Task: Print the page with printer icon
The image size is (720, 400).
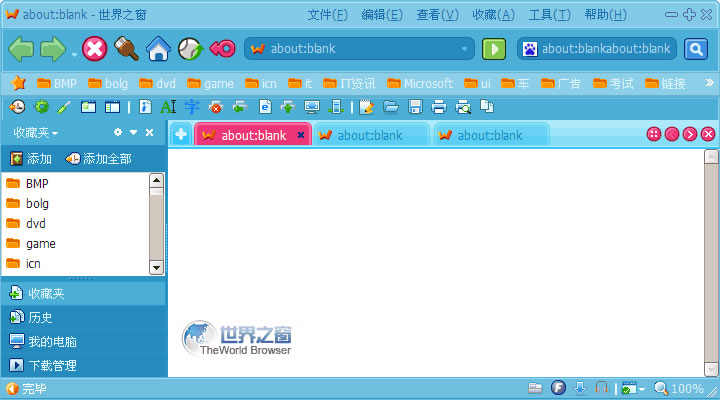Action: point(439,107)
